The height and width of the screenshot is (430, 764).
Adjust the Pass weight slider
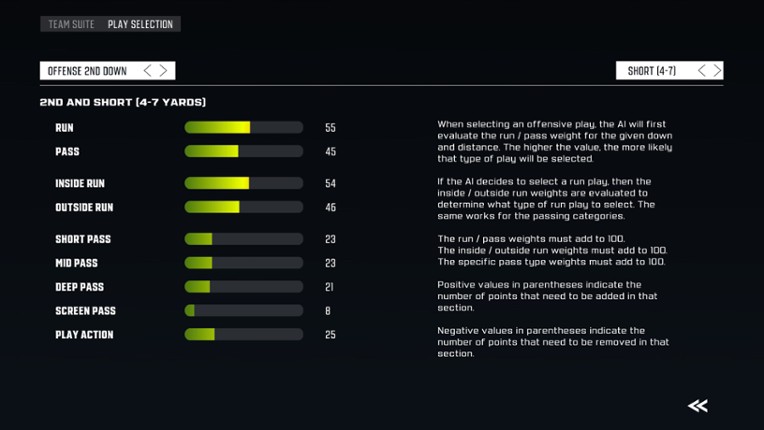tap(244, 152)
